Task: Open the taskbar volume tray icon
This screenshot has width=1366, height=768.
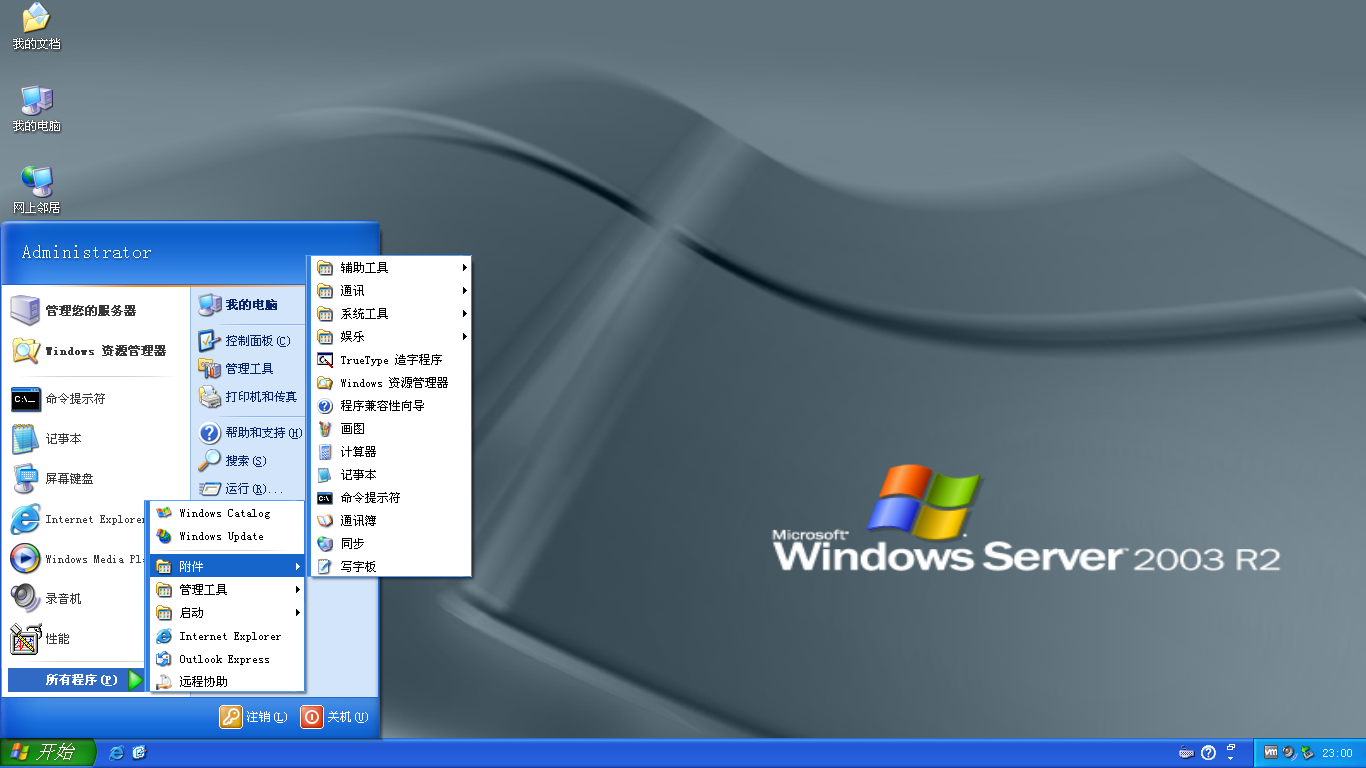Action: click(x=1289, y=752)
